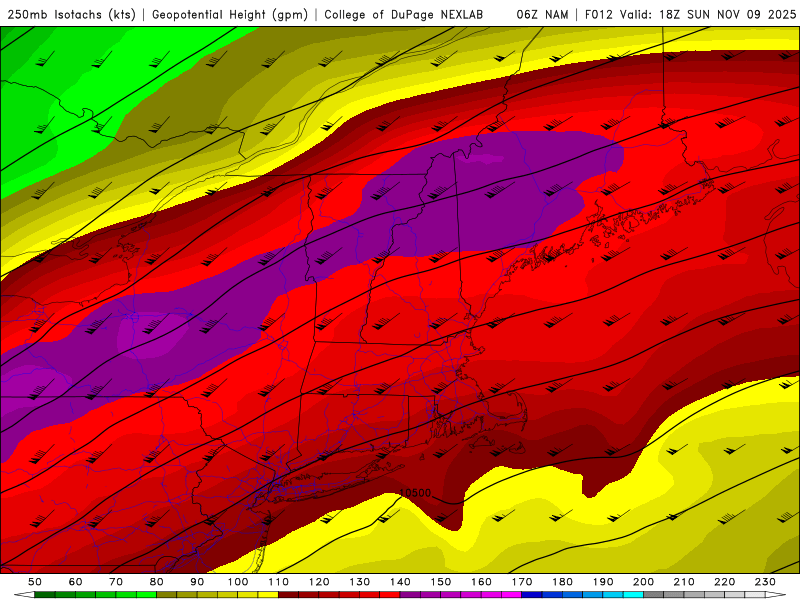Click the "F012 Valid: 18Z SUN NOV 09 2025" text
800x600 pixels.
pyautogui.click(x=690, y=15)
